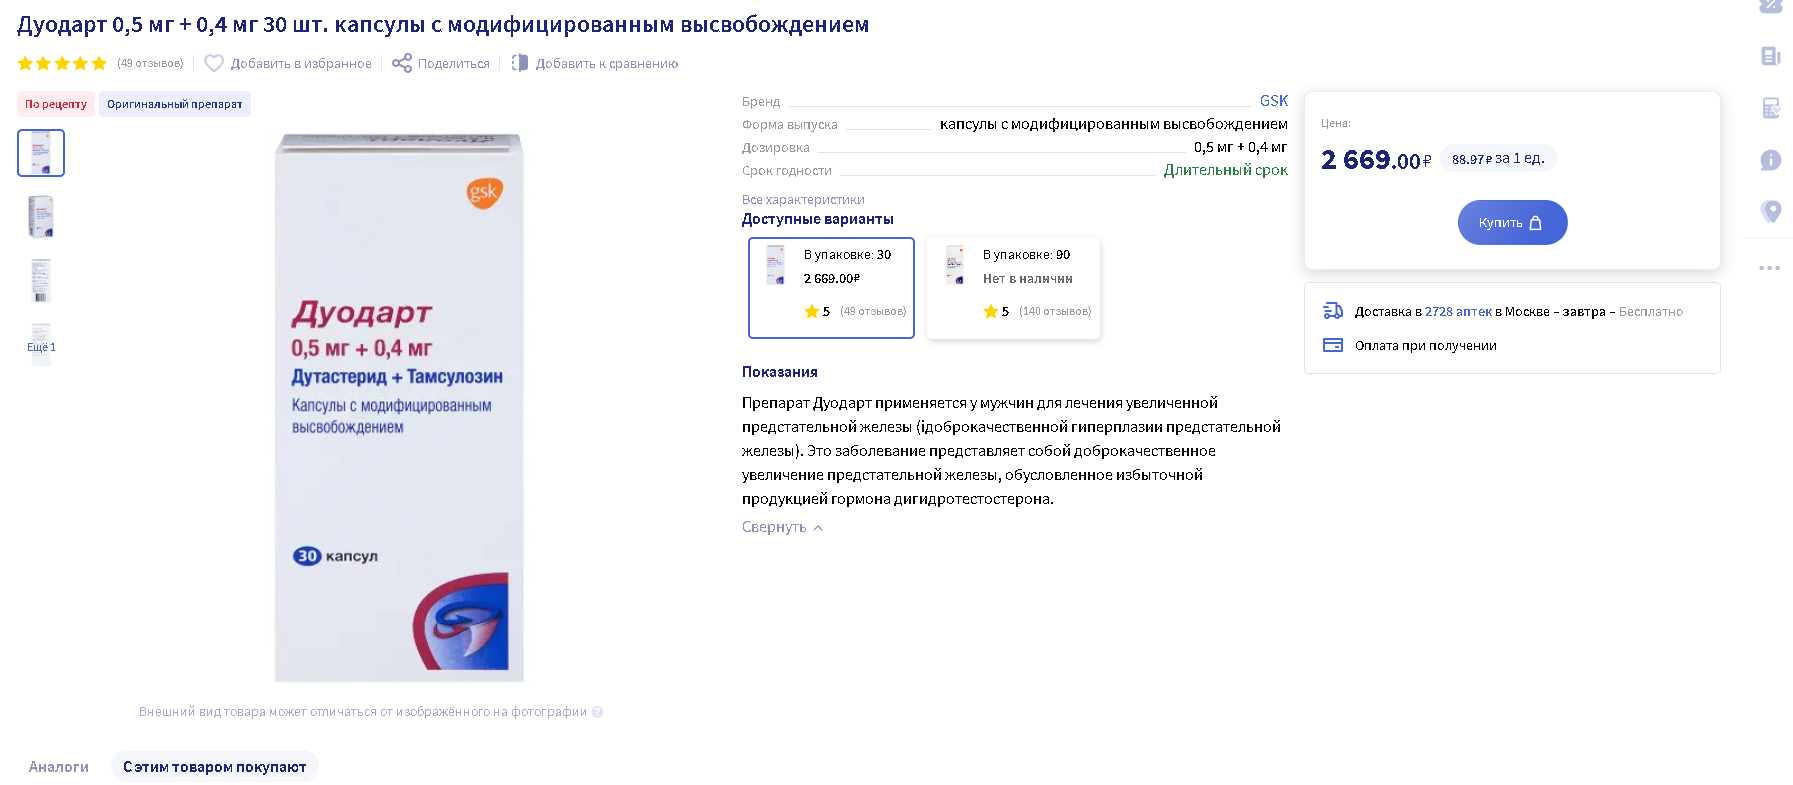Click the Купить button
Viewport: 1793px width, 785px height.
pos(1512,222)
